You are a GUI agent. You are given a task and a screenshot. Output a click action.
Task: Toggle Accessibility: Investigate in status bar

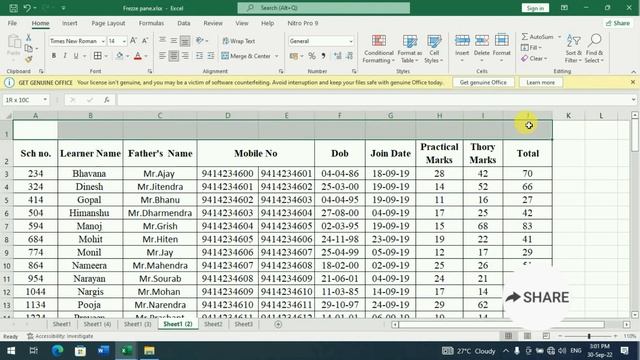click(x=60, y=336)
